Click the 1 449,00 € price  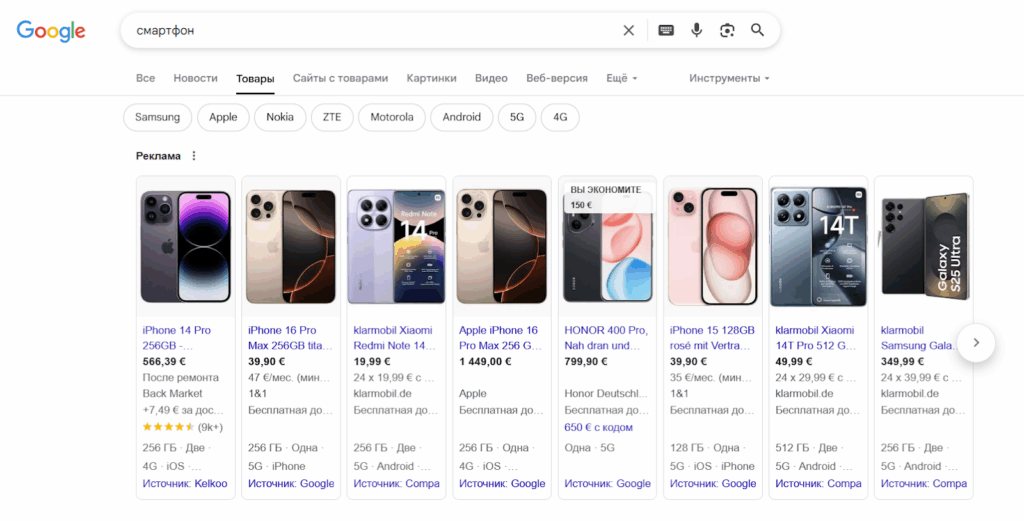(x=485, y=362)
